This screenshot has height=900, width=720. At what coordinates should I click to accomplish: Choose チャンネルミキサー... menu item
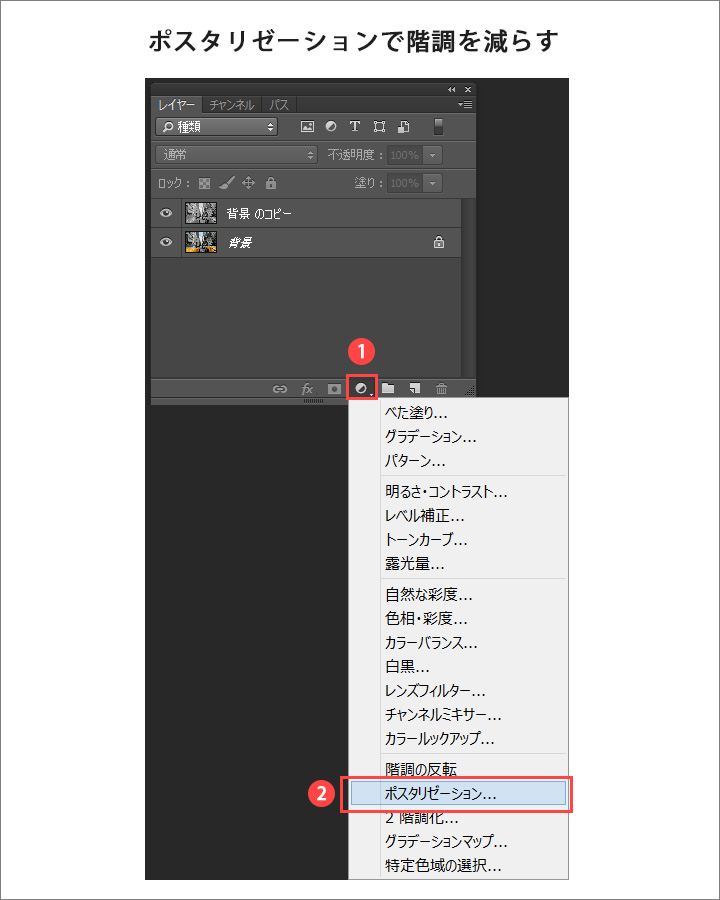(x=458, y=715)
